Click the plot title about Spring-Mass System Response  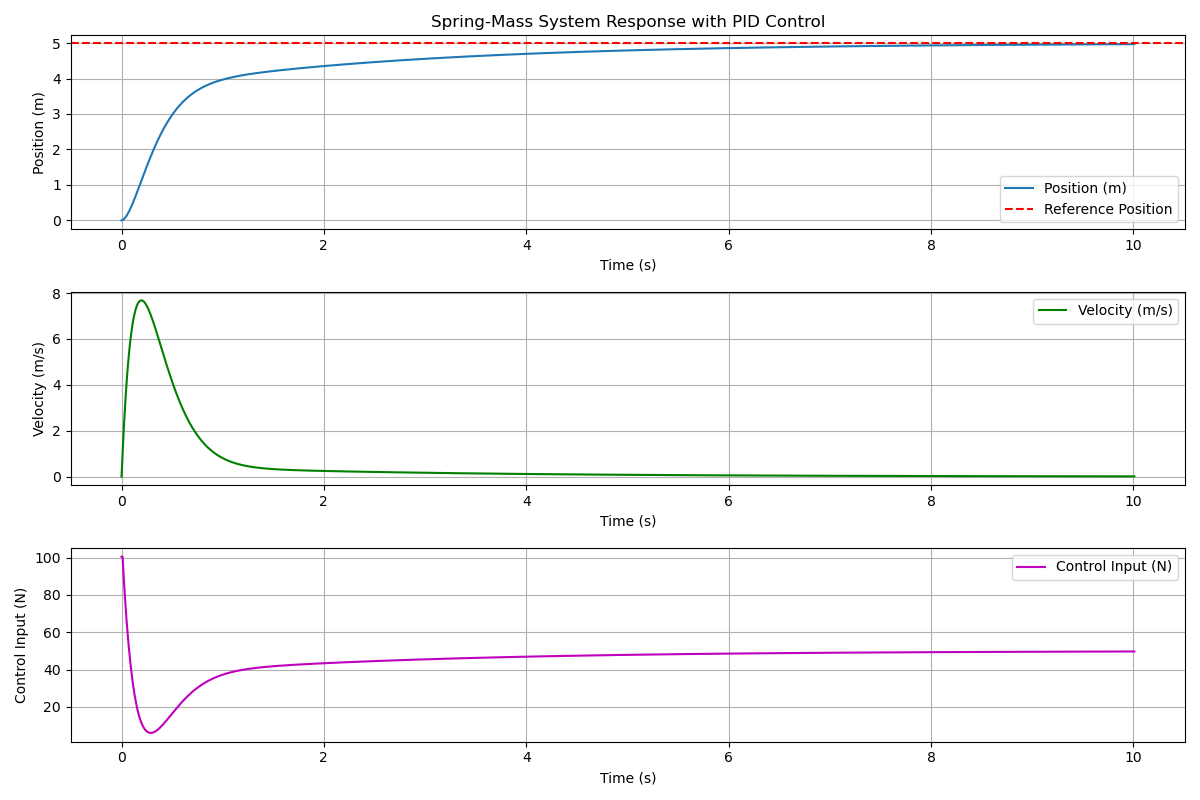click(627, 22)
